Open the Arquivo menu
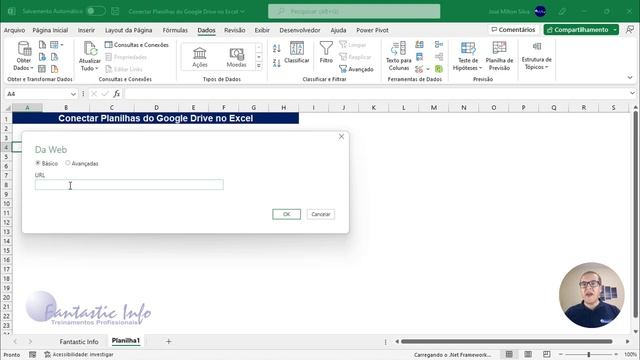Viewport: 640px width, 360px height. 14,30
